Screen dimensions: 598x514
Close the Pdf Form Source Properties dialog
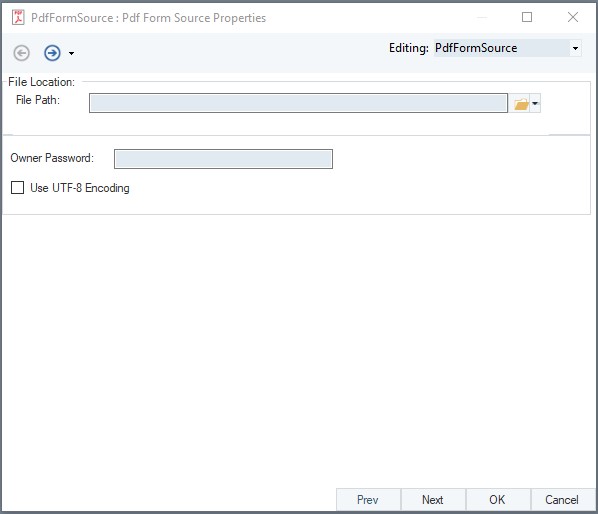click(x=573, y=17)
